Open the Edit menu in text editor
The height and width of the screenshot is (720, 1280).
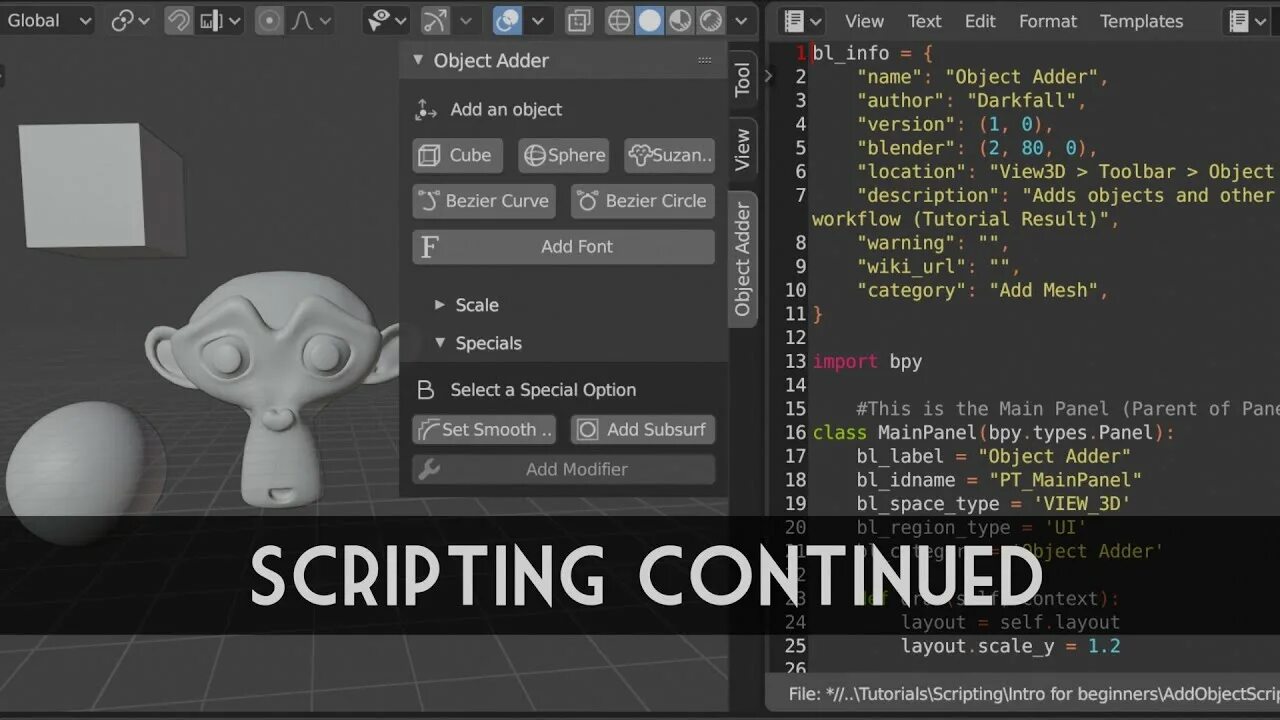[x=980, y=21]
